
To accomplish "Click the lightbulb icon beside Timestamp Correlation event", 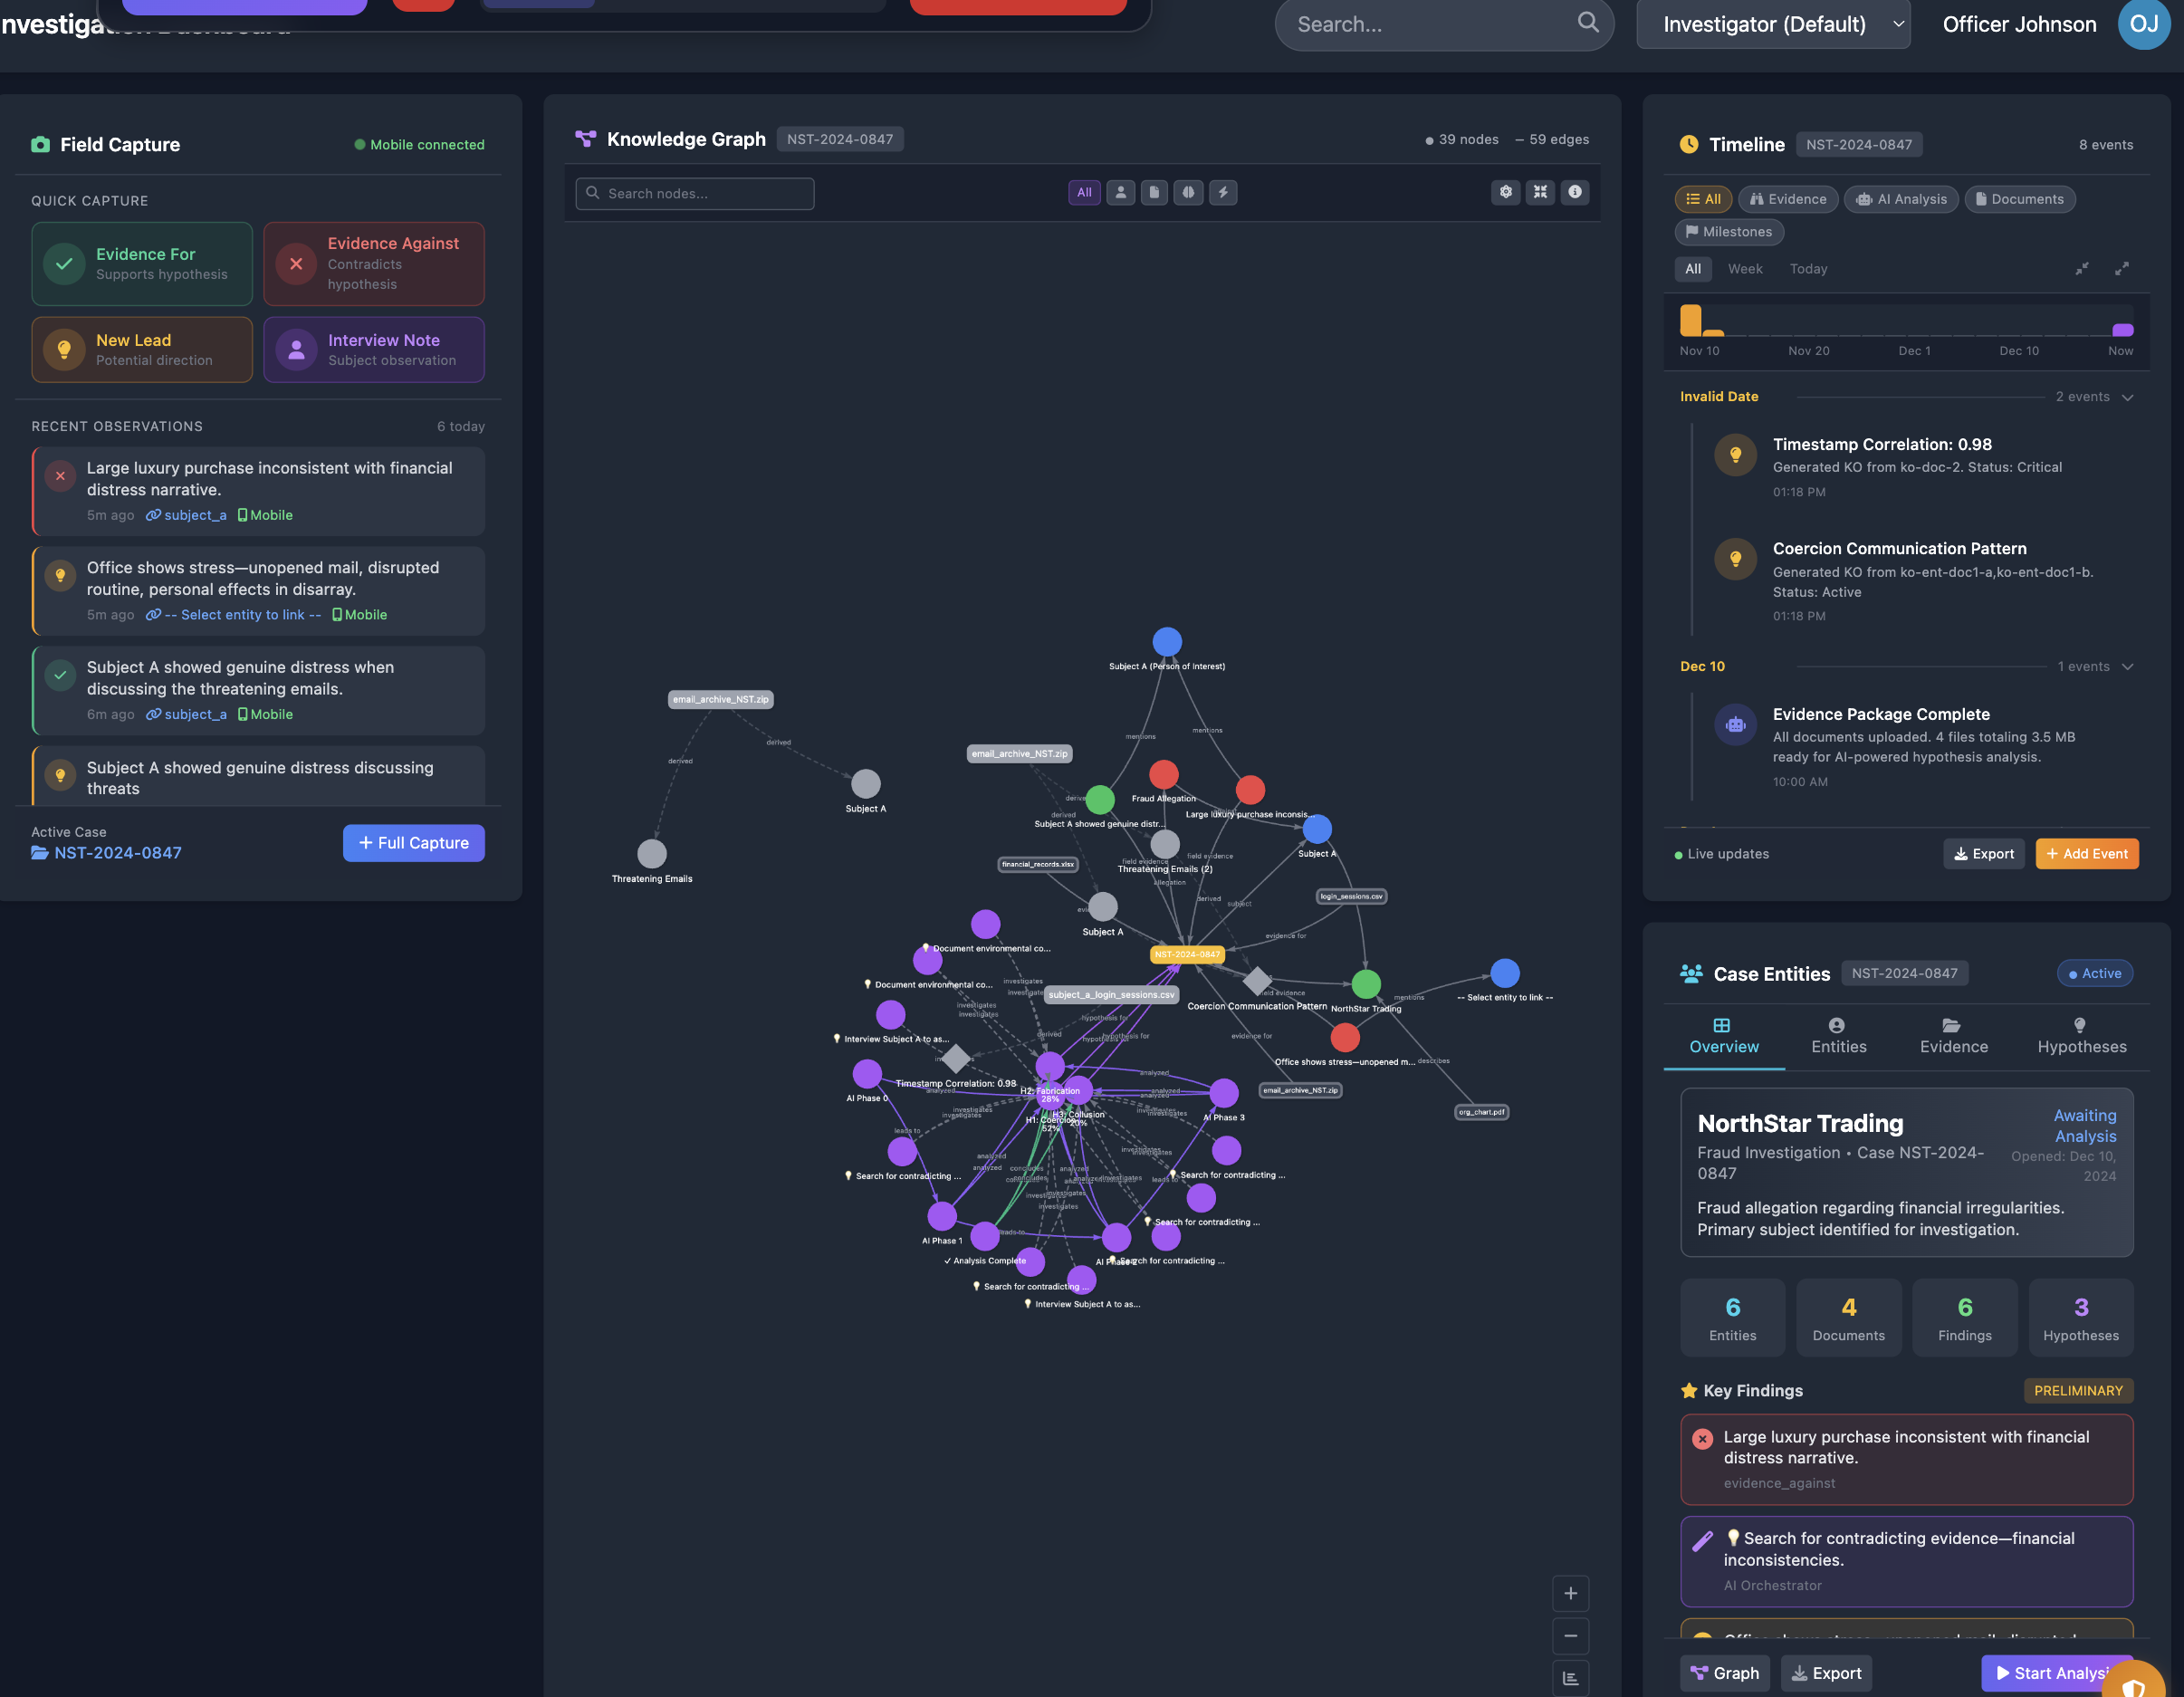I will (x=1735, y=455).
